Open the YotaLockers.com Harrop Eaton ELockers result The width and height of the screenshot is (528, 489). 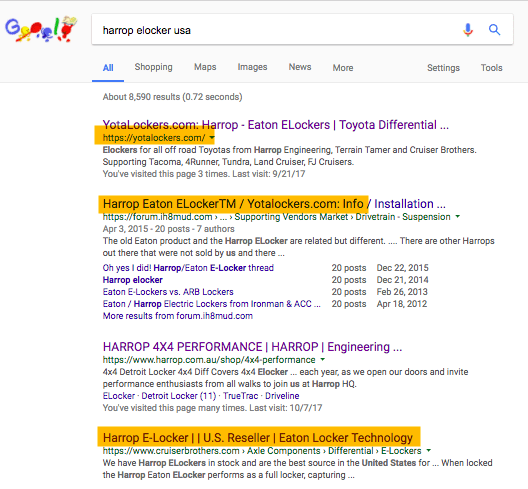275,125
